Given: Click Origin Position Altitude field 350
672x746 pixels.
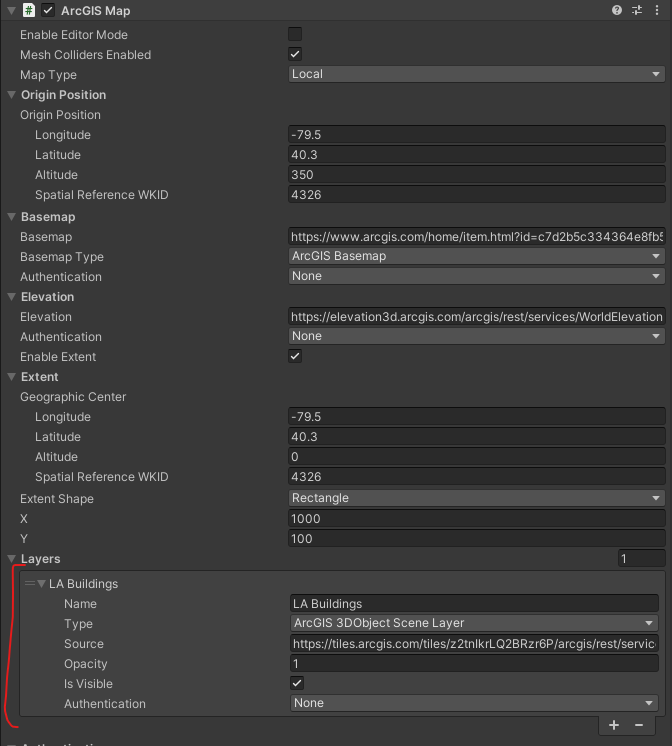Looking at the screenshot, I should (476, 175).
